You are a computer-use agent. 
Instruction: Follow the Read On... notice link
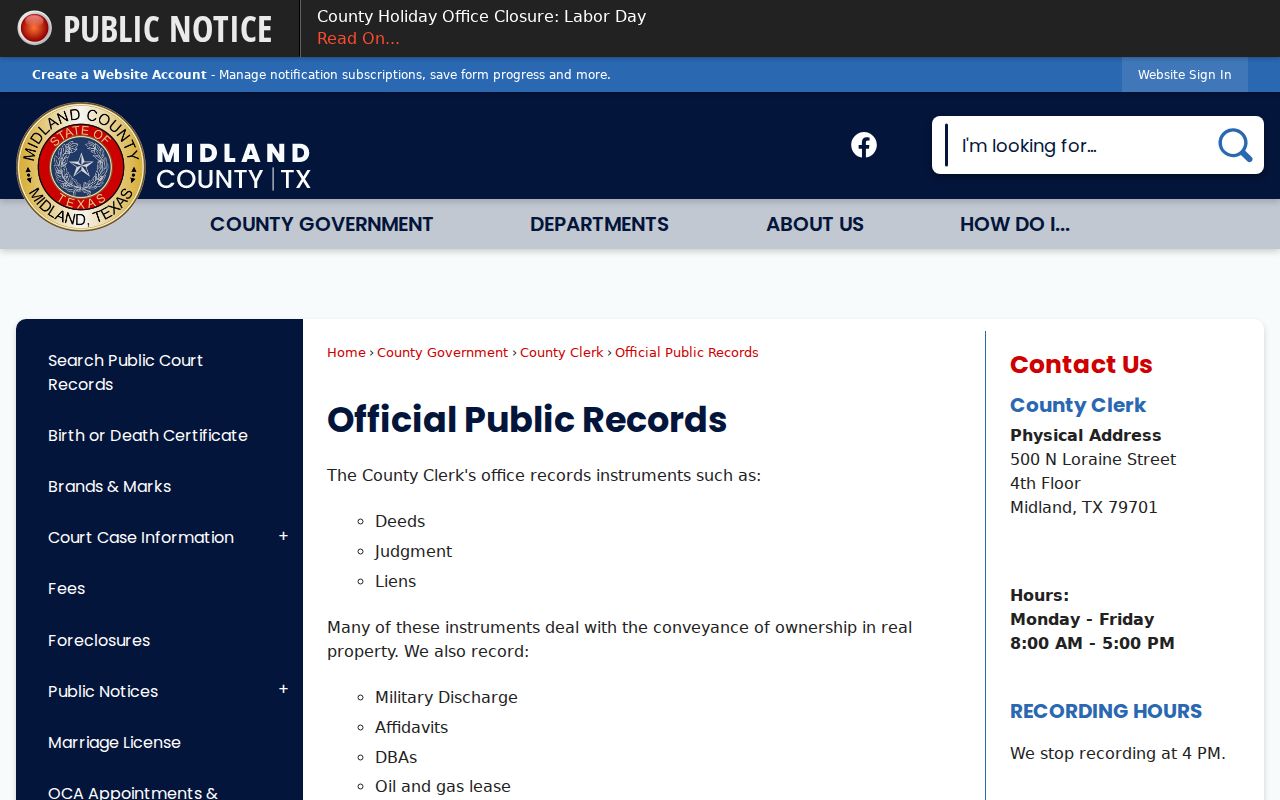(x=358, y=39)
